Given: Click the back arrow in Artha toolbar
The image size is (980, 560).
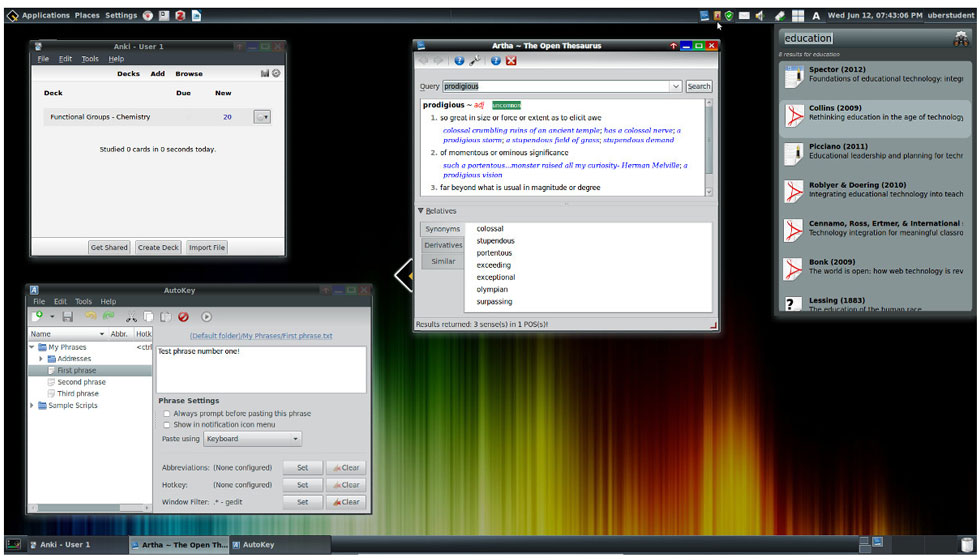Looking at the screenshot, I should (424, 61).
